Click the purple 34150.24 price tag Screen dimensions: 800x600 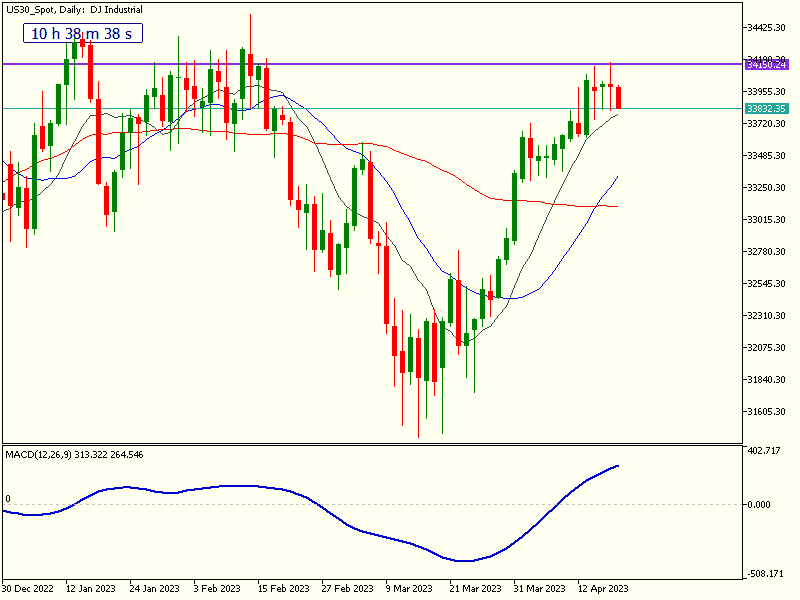(x=767, y=64)
